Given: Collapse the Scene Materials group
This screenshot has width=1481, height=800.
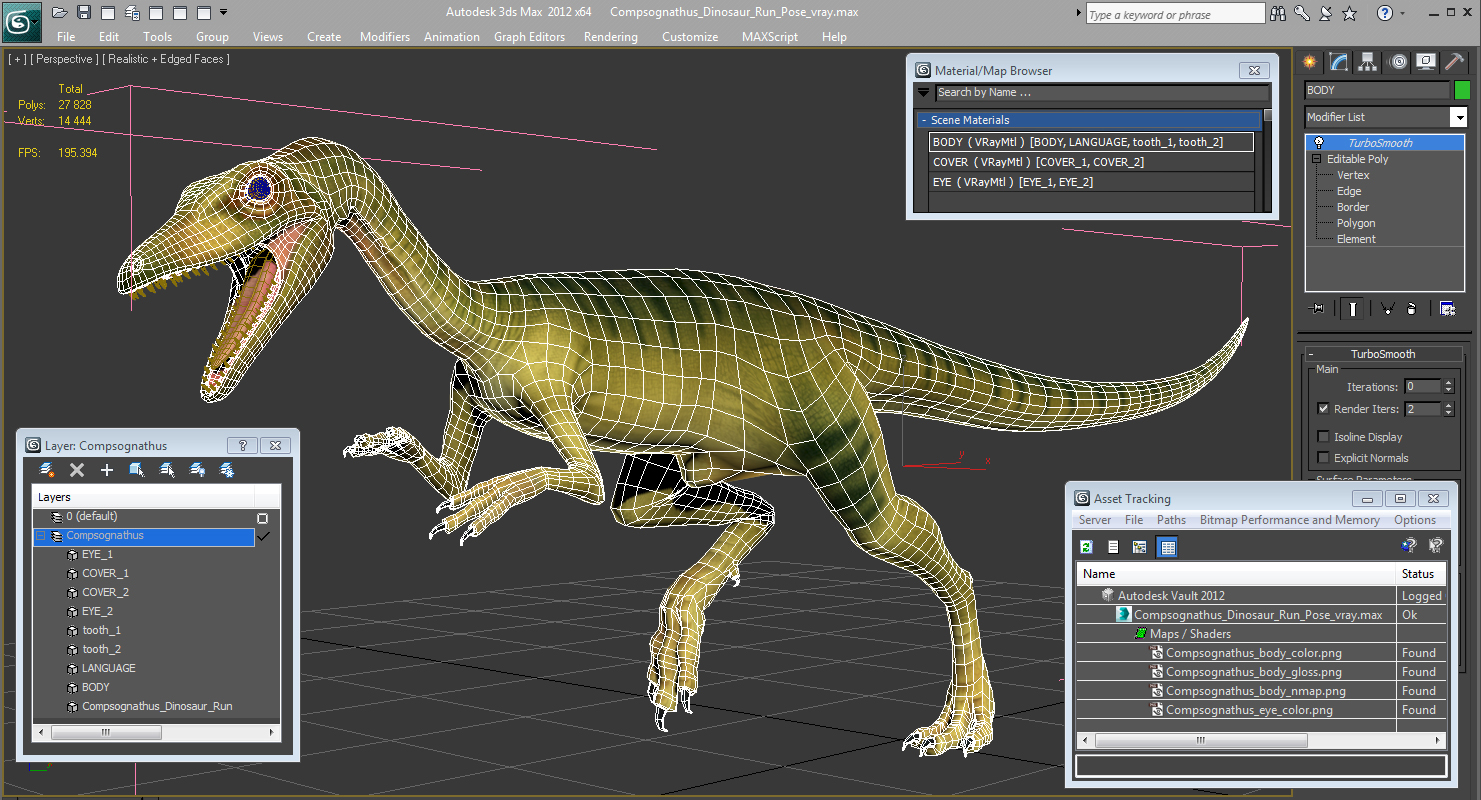Looking at the screenshot, I should (924, 120).
